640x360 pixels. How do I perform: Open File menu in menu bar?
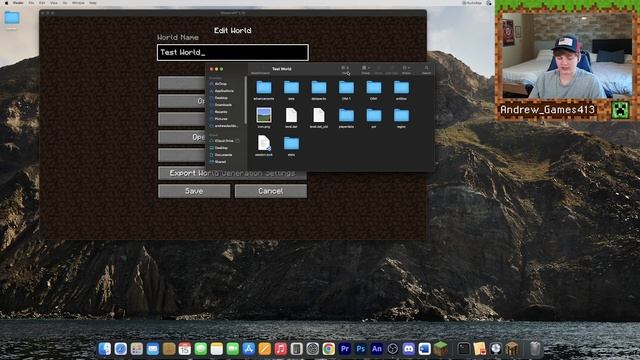tap(31, 3)
